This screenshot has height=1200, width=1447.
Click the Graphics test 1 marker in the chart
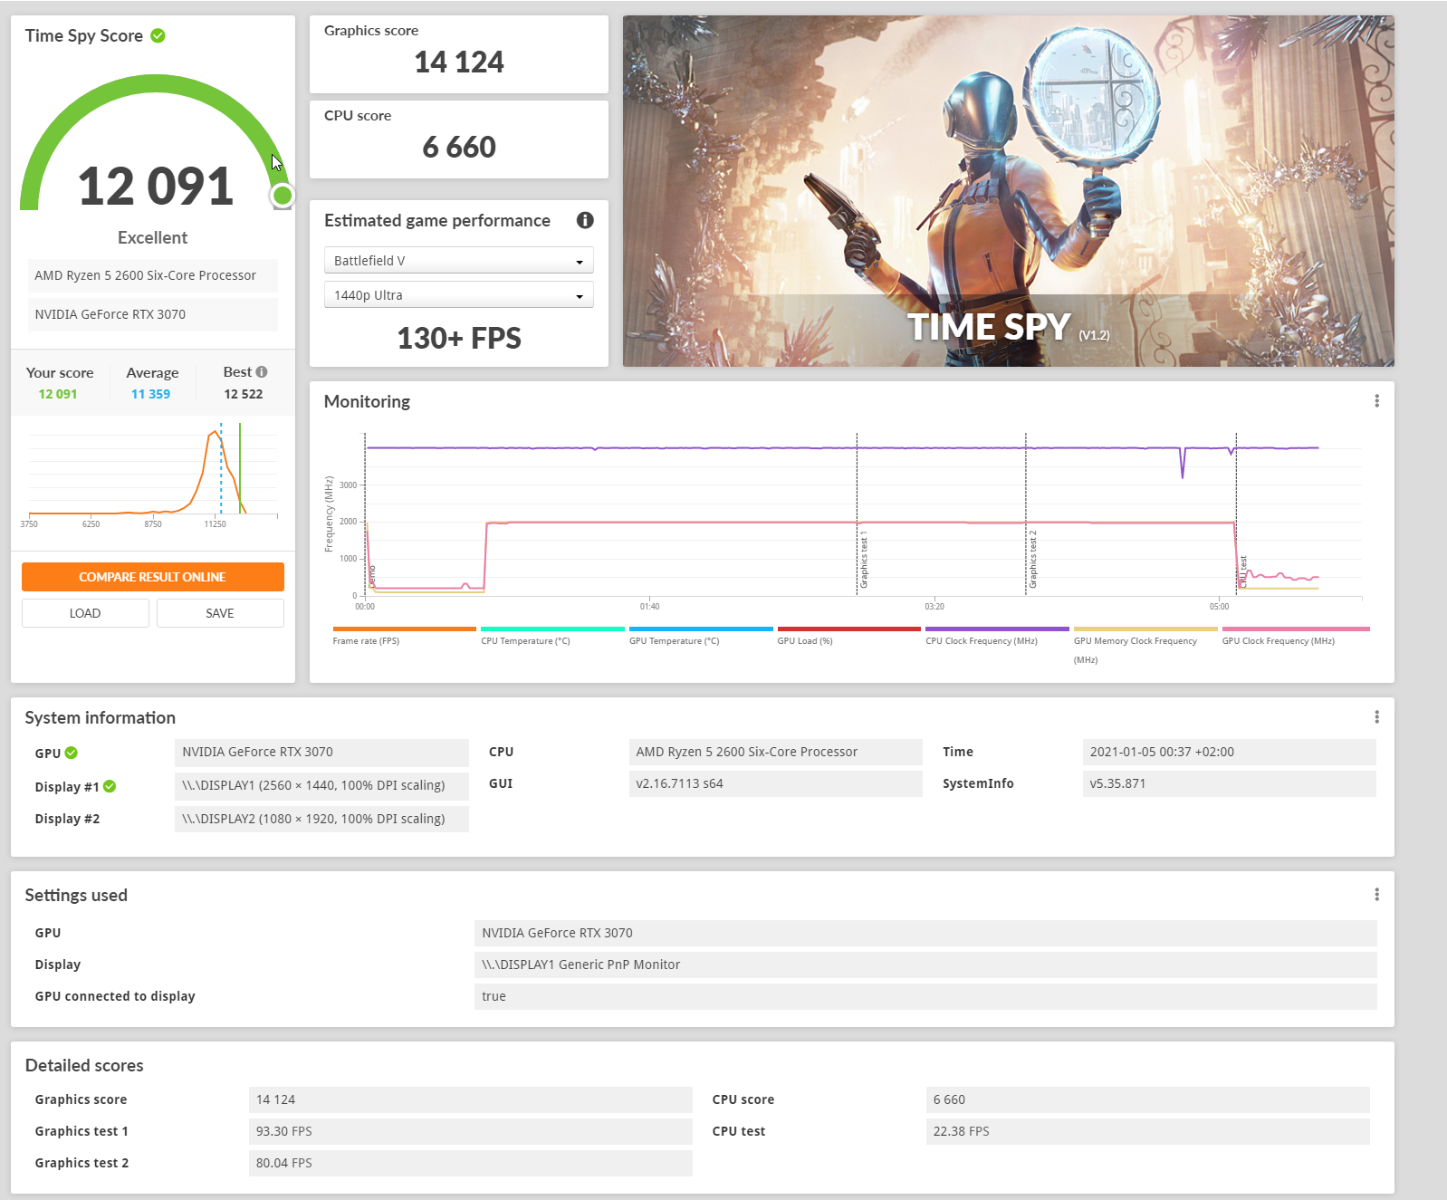(x=864, y=562)
